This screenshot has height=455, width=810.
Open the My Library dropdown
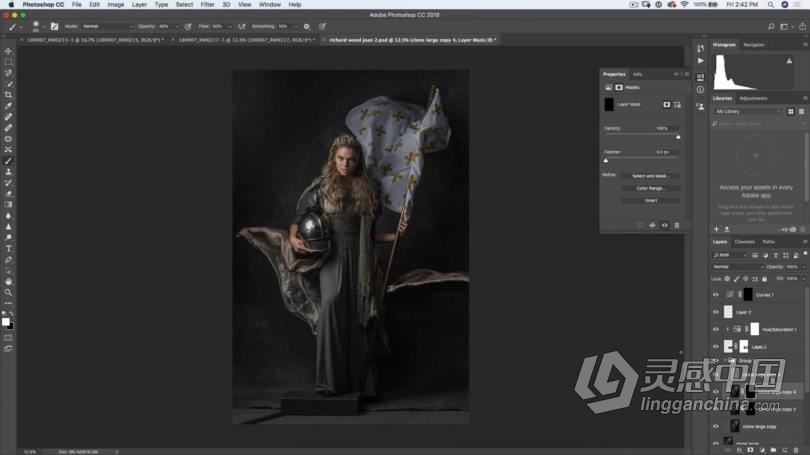pos(748,112)
